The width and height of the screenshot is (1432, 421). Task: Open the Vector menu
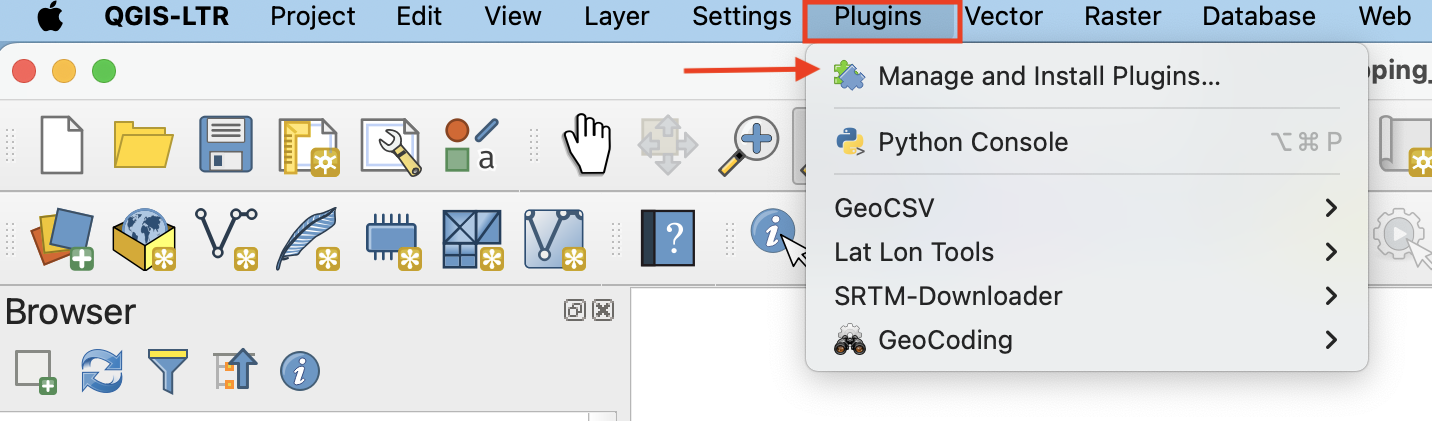tap(1004, 17)
